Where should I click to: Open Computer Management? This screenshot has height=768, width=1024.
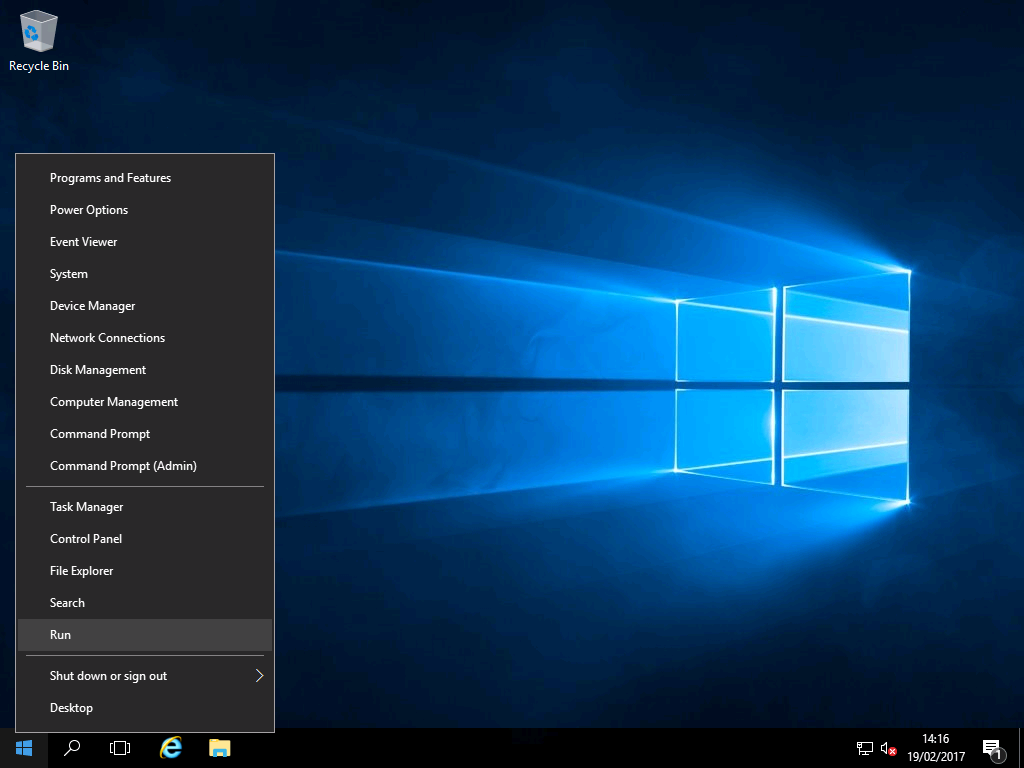click(x=145, y=402)
